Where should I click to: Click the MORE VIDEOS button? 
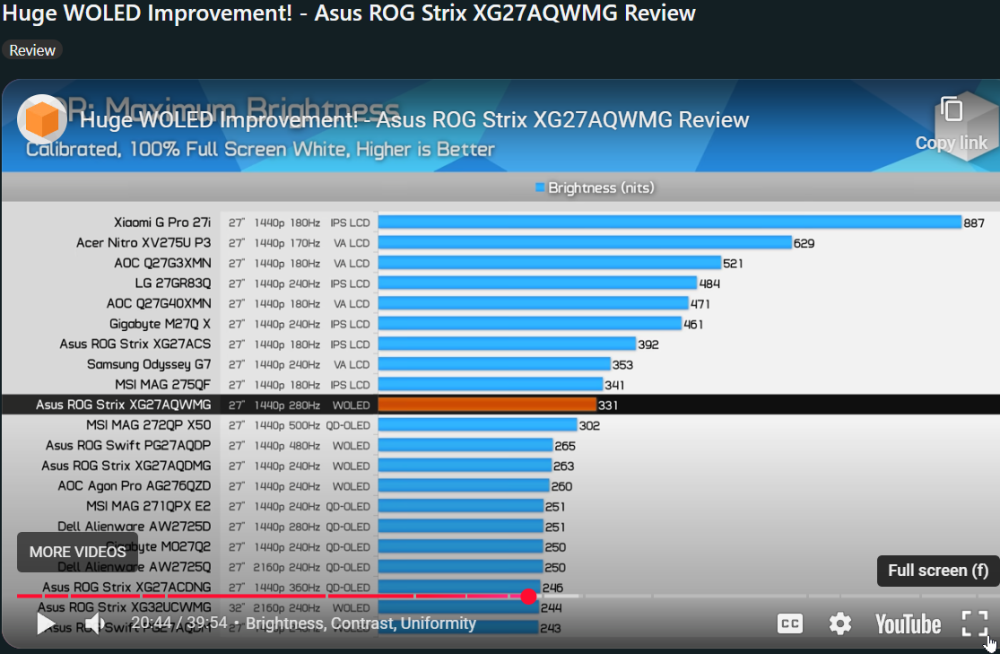pos(77,552)
